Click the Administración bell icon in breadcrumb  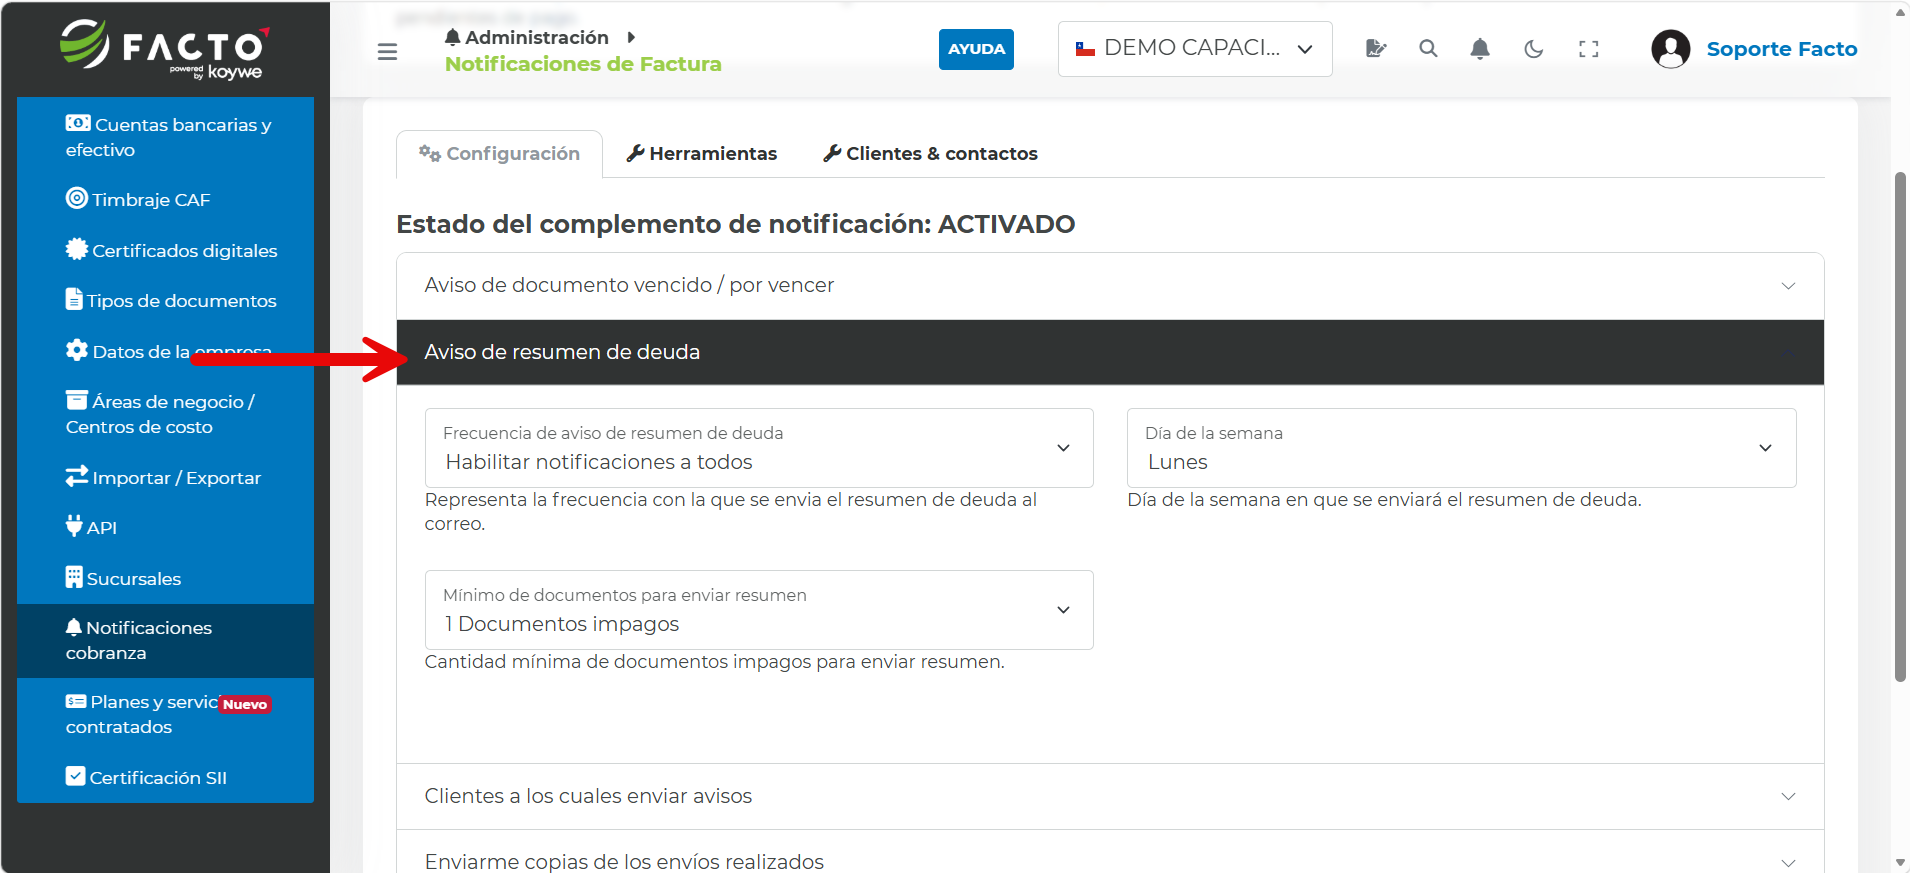pos(453,37)
